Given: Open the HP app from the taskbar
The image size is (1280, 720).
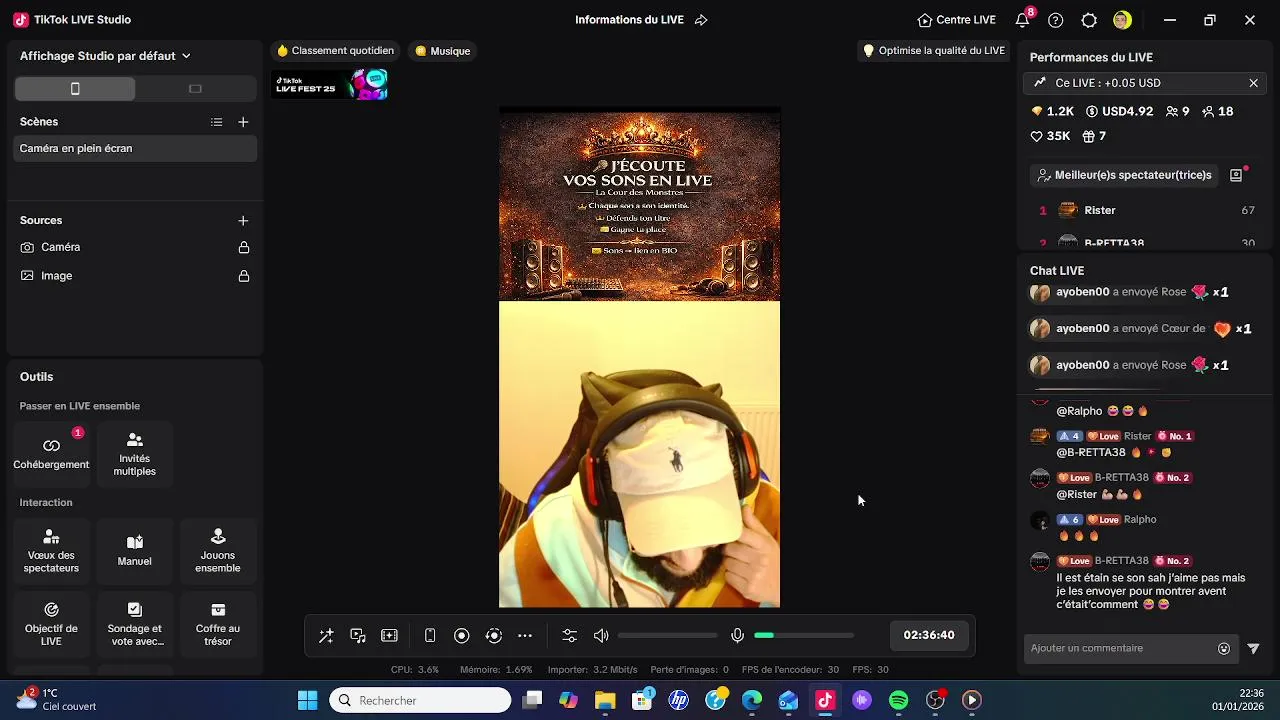Looking at the screenshot, I should click(679, 700).
